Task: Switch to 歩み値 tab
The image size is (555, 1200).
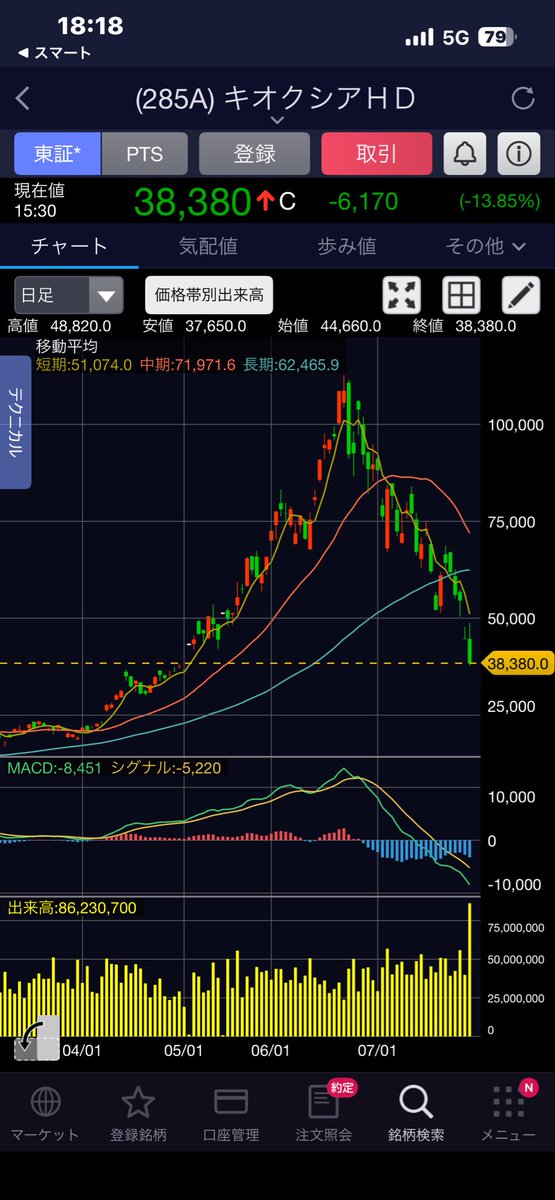Action: click(346, 245)
